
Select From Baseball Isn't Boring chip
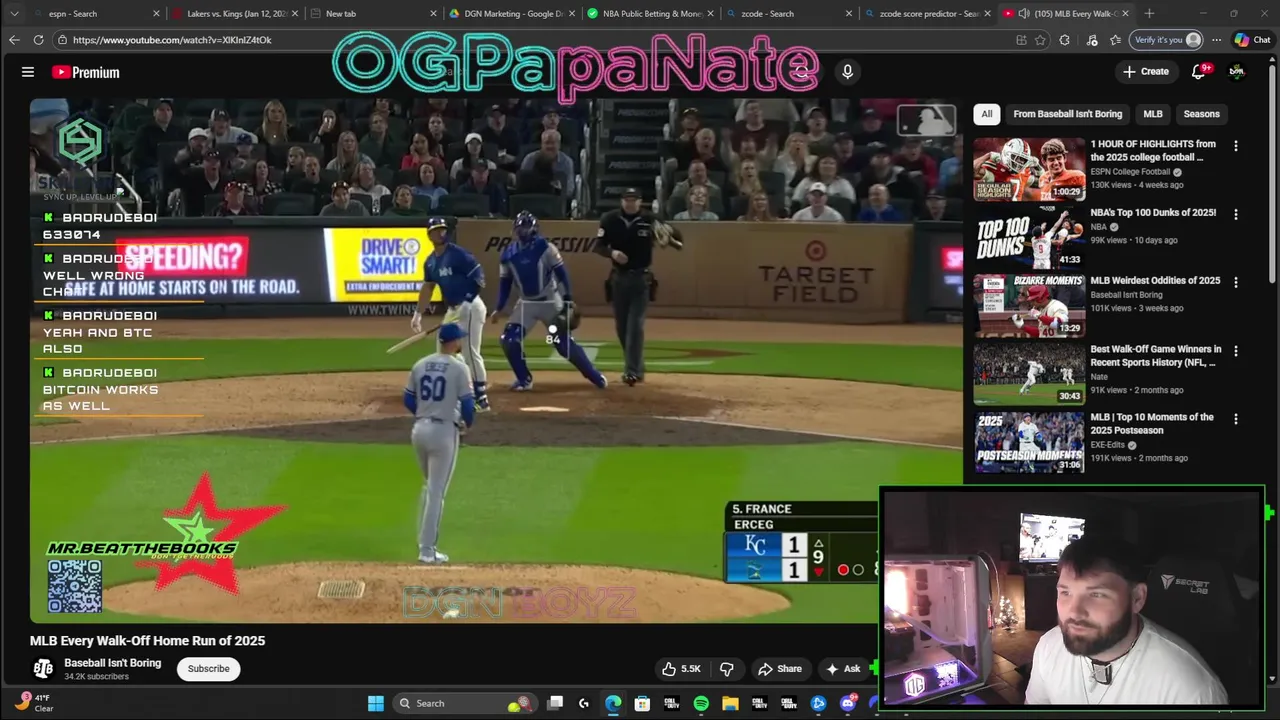pos(1067,114)
